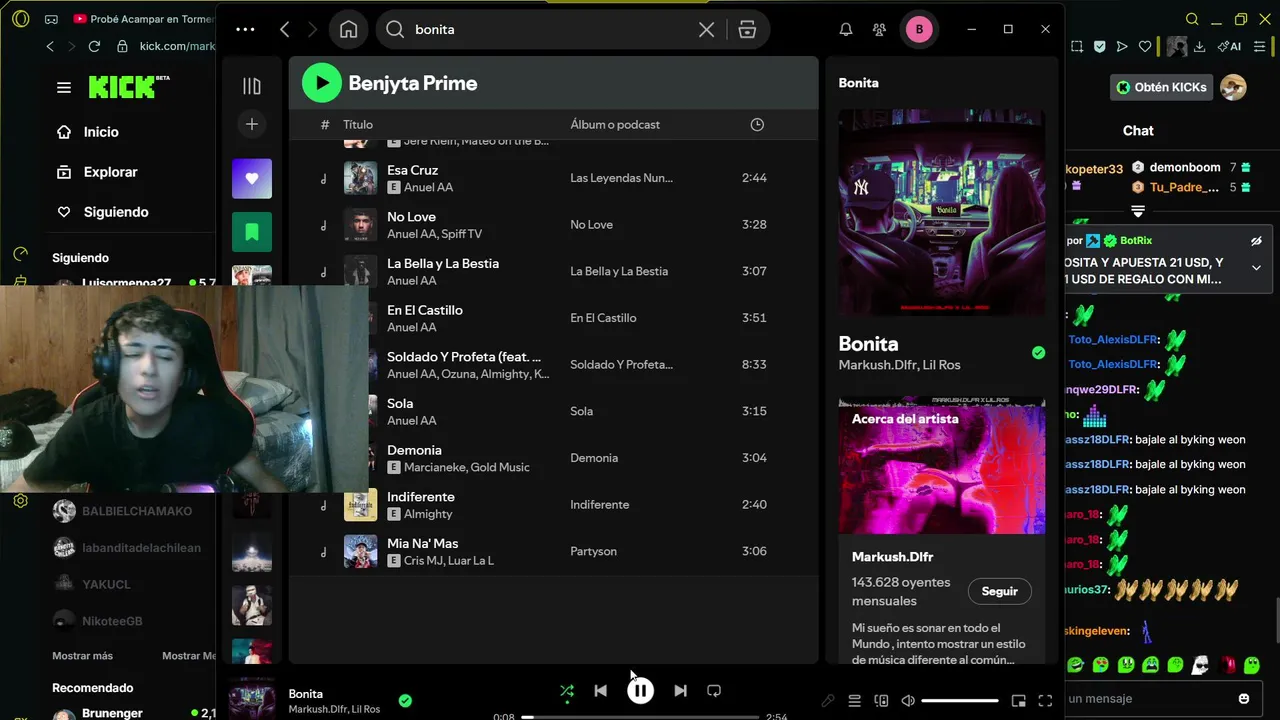Image resolution: width=1280 pixels, height=720 pixels.
Task: Adjust the Spotify volume slider
Action: [960, 701]
